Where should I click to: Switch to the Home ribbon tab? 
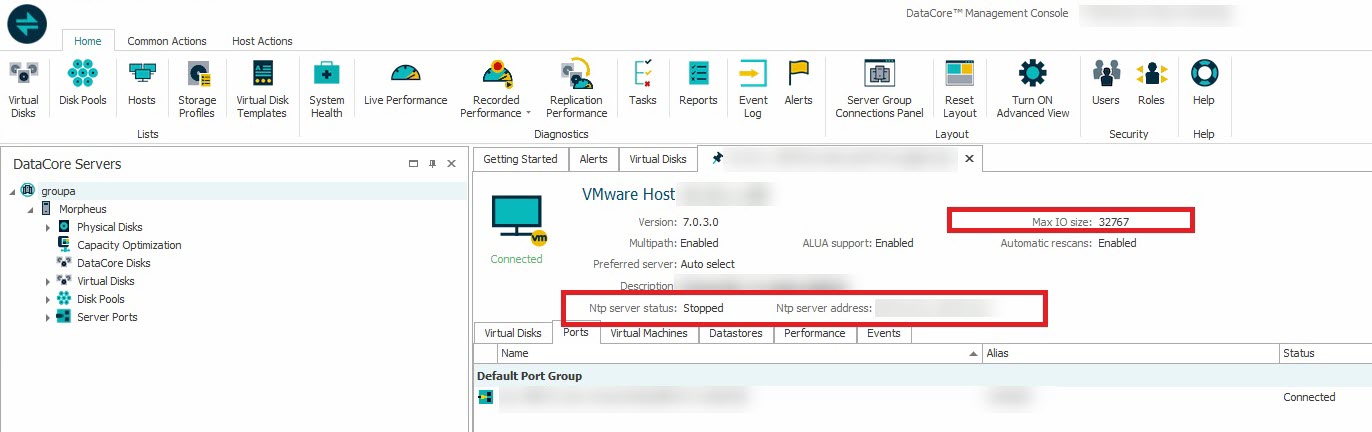pyautogui.click(x=88, y=41)
